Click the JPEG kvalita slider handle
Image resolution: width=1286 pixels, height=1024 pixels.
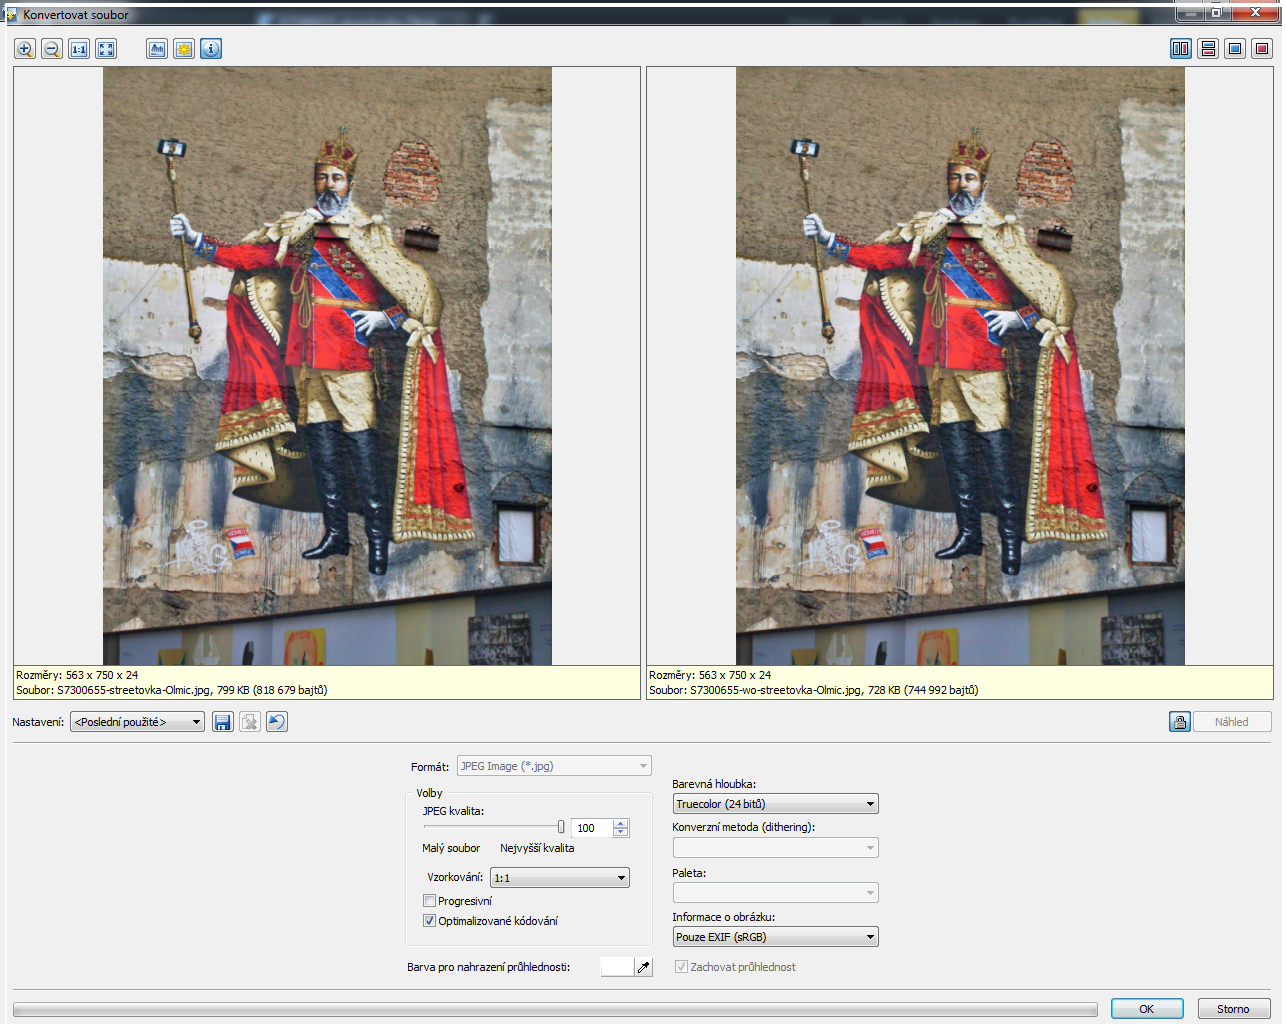pyautogui.click(x=561, y=827)
